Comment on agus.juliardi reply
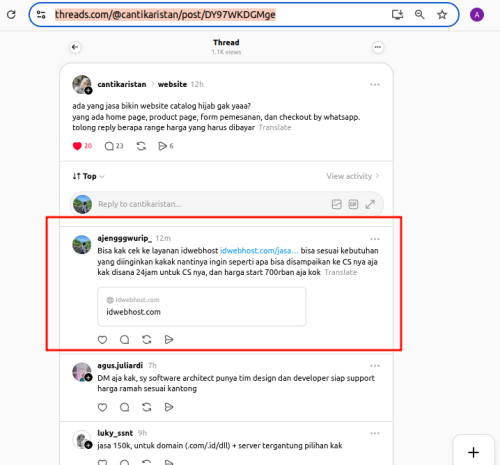Viewport: 500px width, 465px height. click(x=125, y=407)
